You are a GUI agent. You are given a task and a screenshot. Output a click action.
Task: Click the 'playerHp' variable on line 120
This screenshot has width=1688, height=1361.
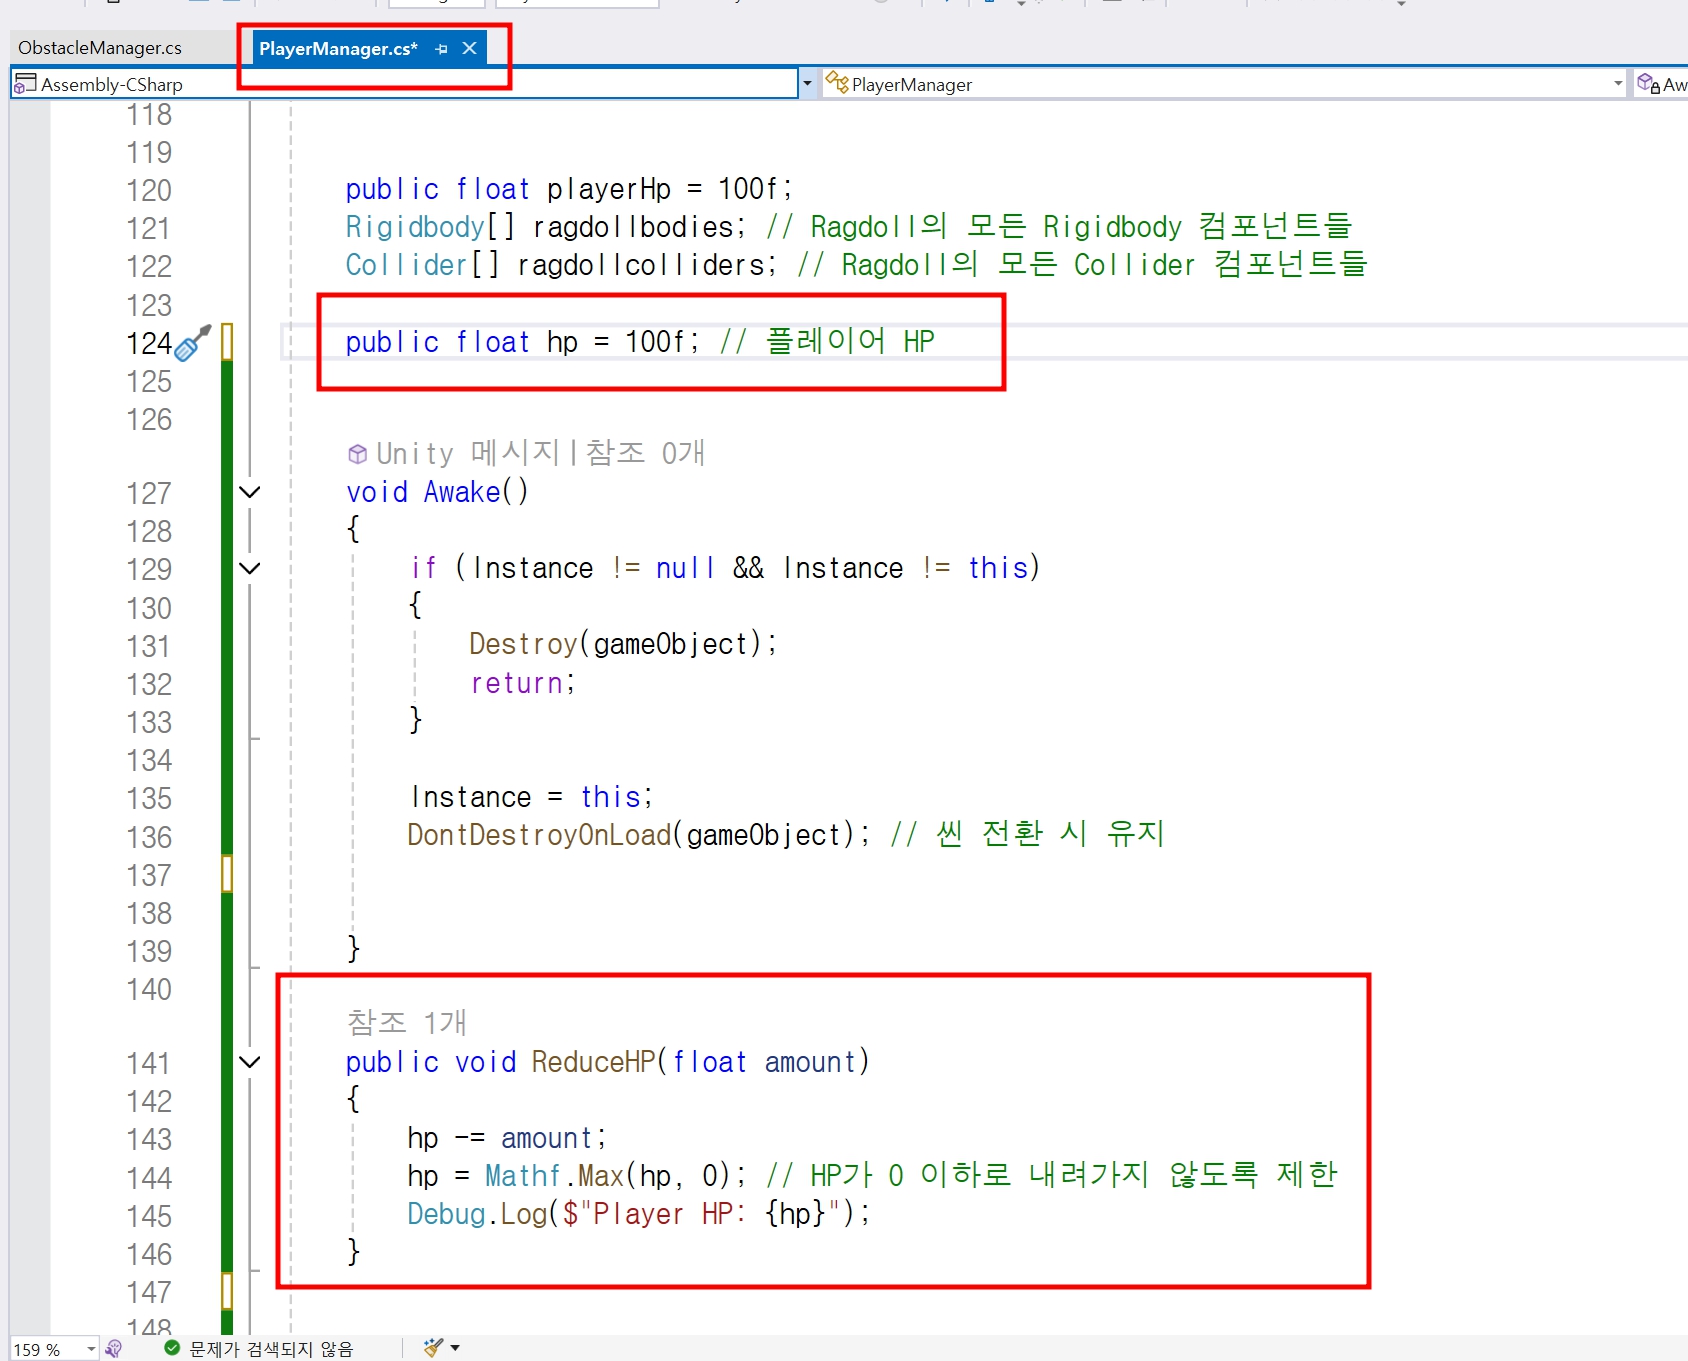coord(609,189)
